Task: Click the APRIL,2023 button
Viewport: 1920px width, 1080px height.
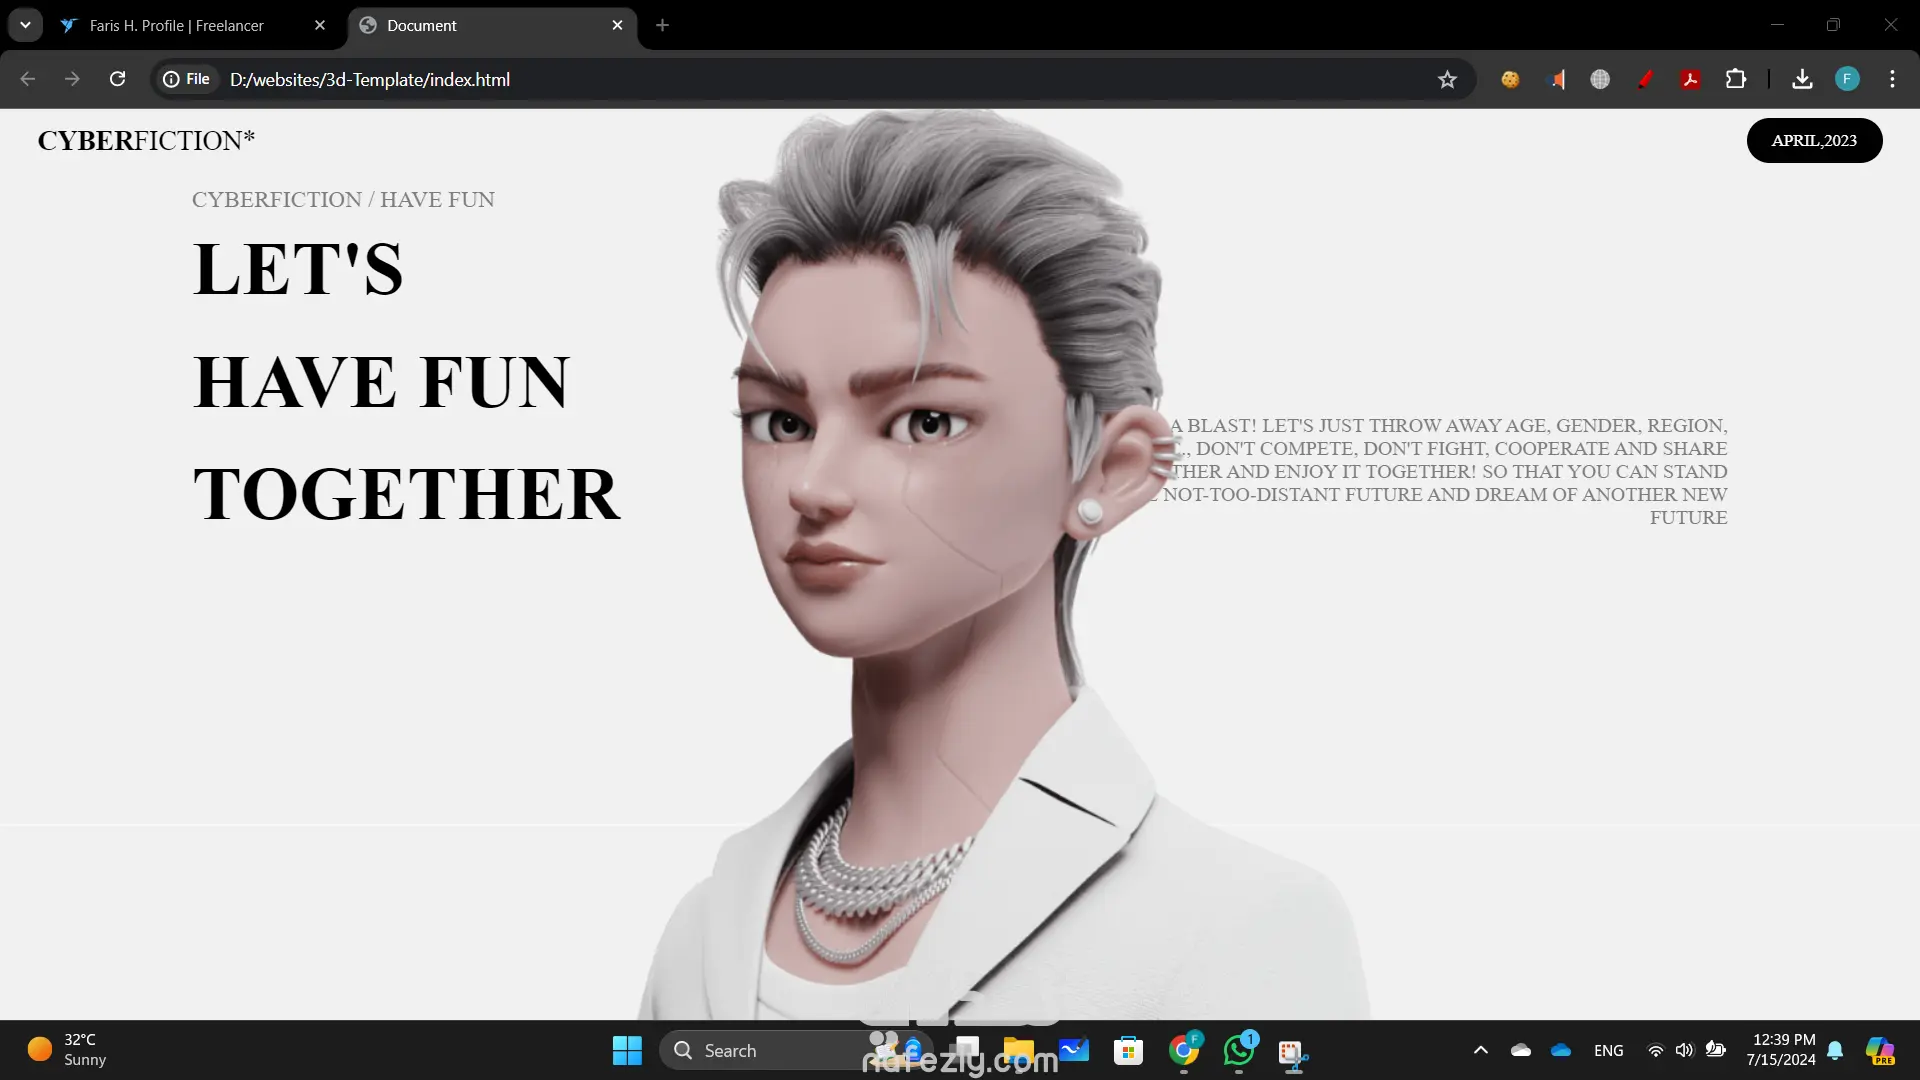Action: 1814,141
